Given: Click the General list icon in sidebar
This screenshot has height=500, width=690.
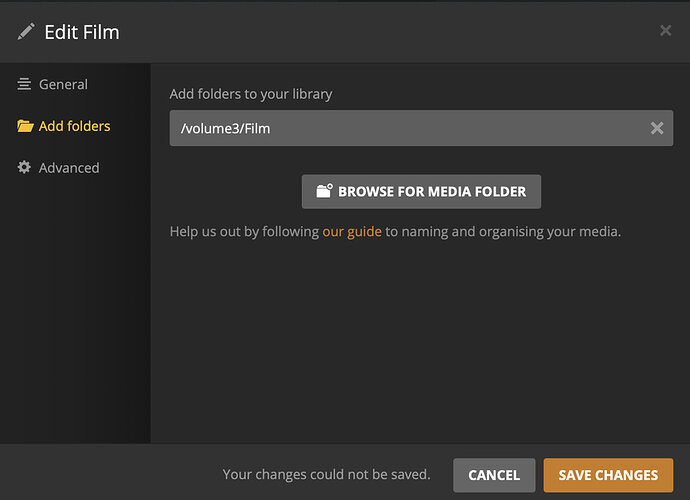Looking at the screenshot, I should coord(24,85).
